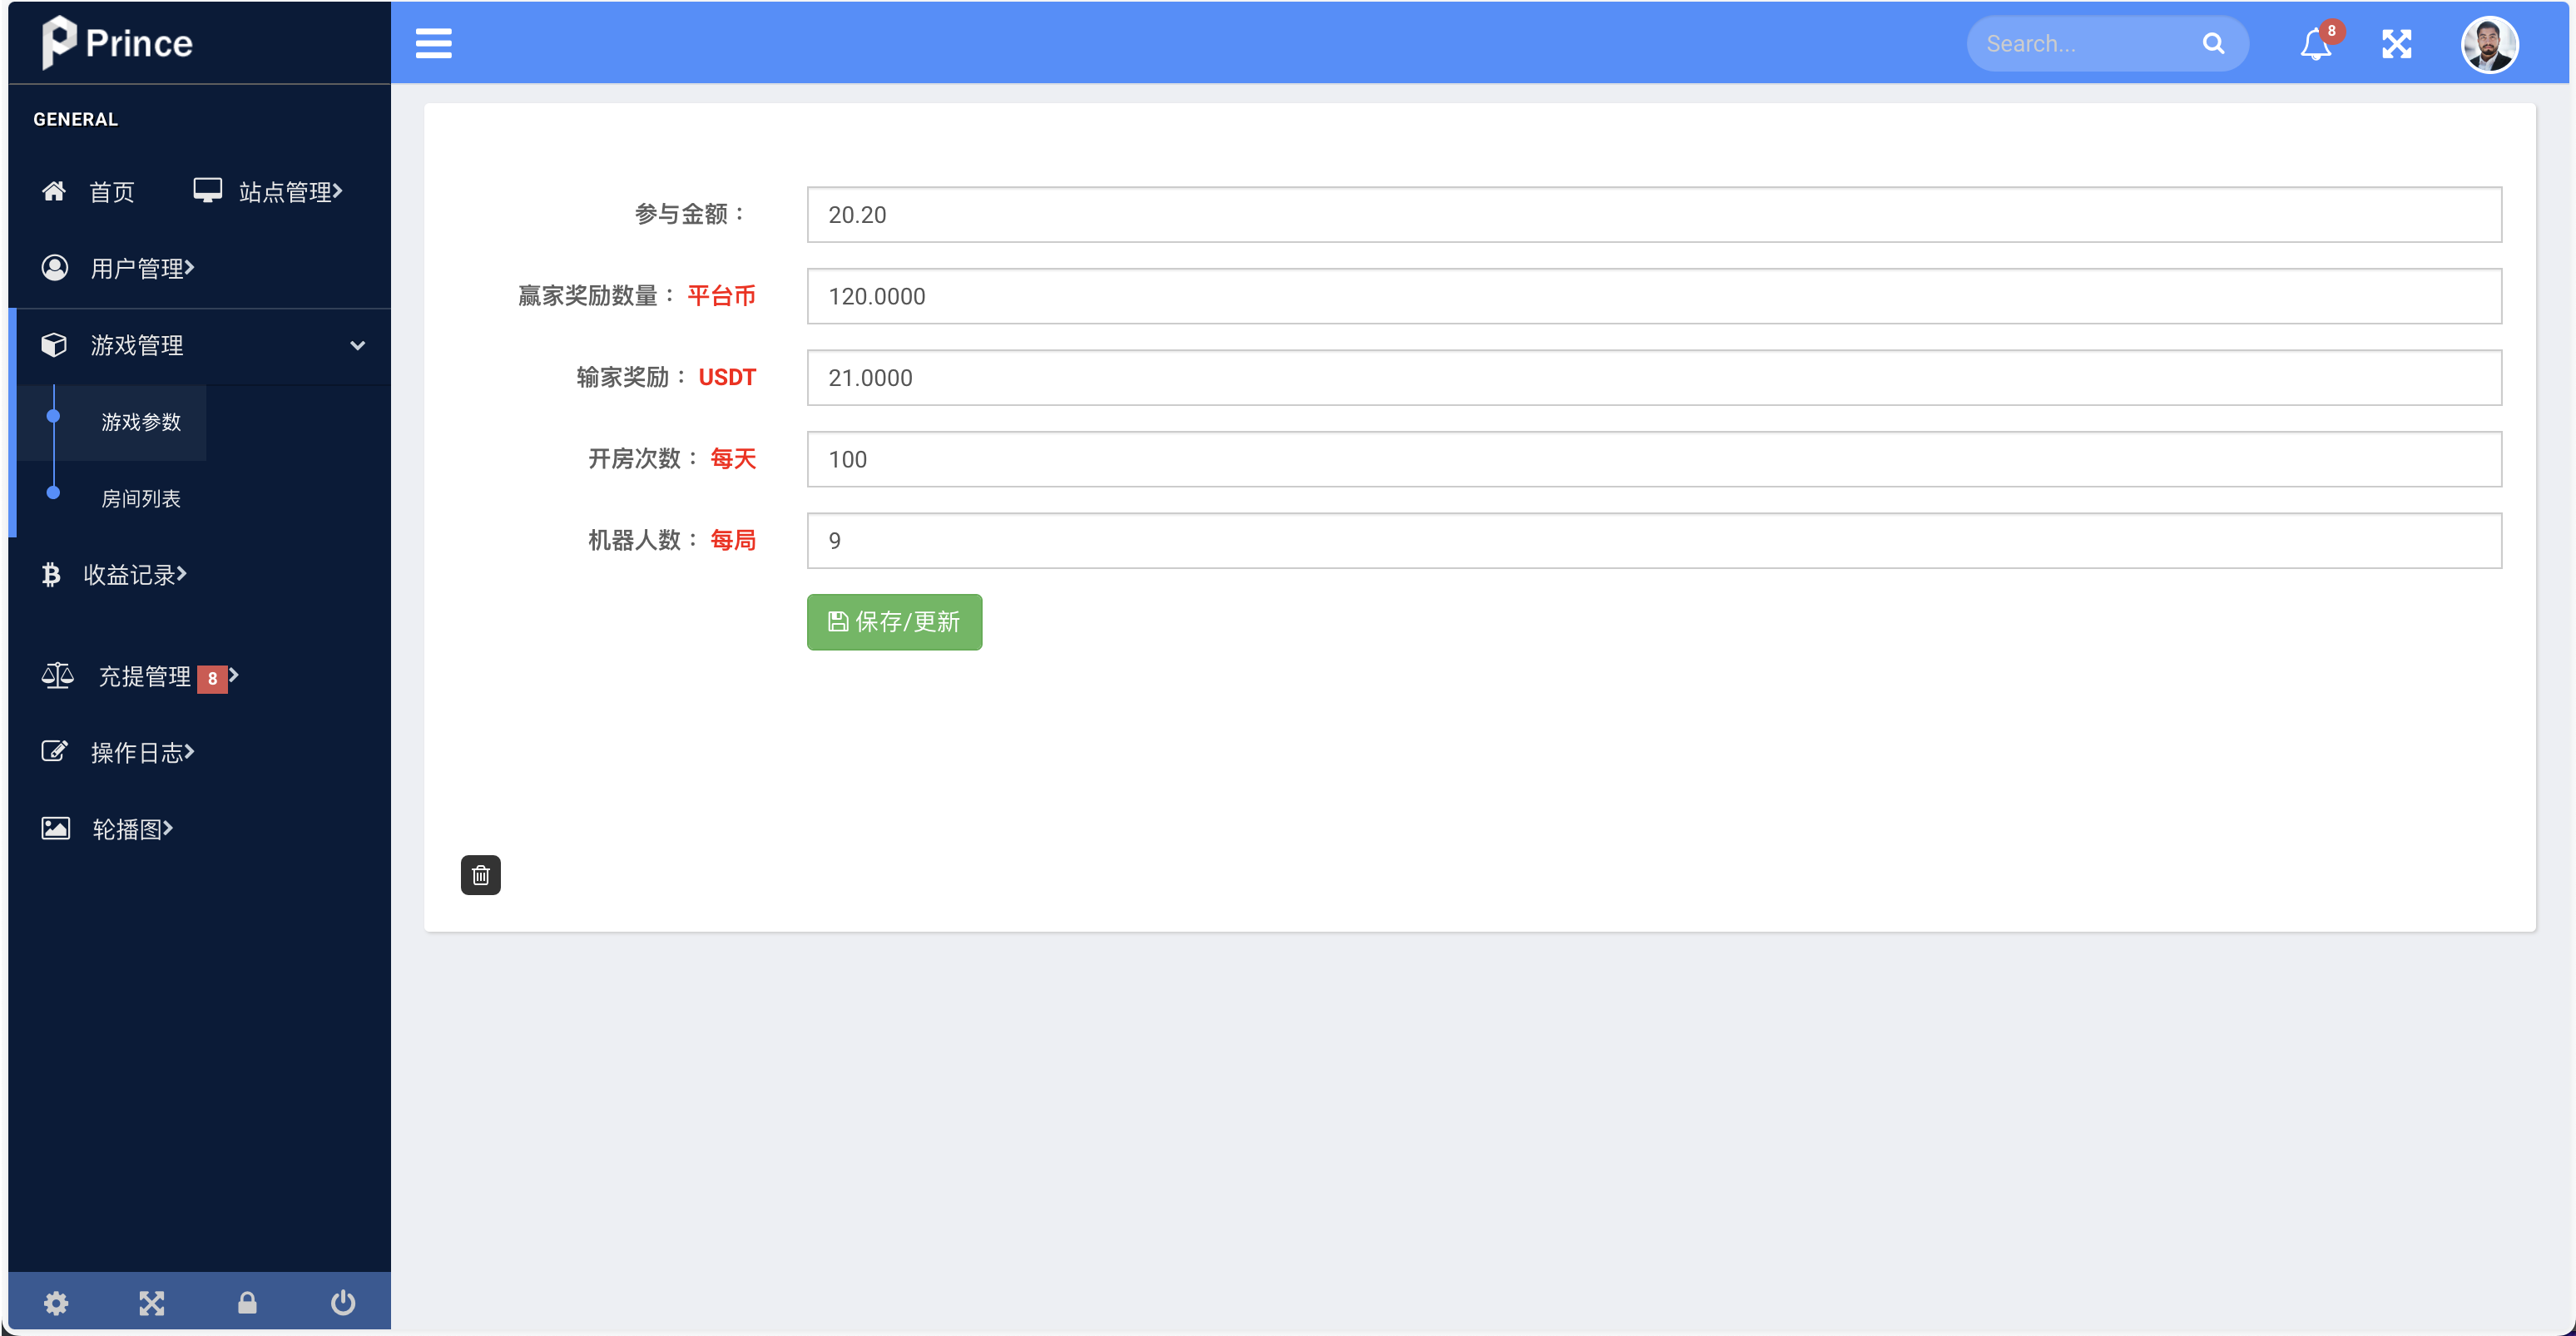Select 游戏参数 submenu item
Image resolution: width=2576 pixels, height=1336 pixels.
tap(140, 422)
